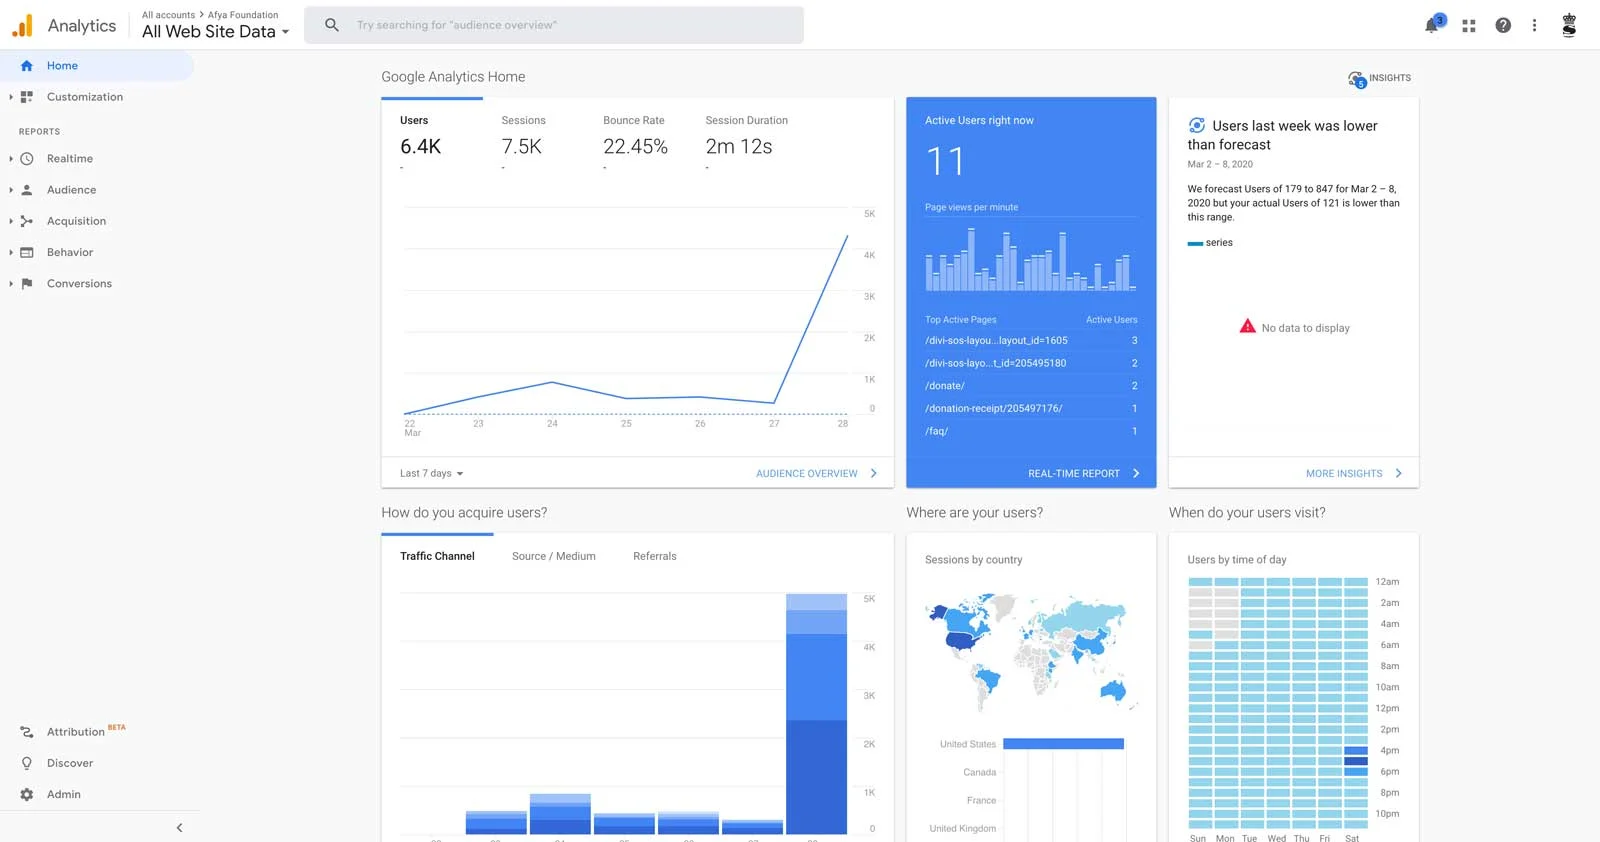Collapse the left sidebar with chevron
The height and width of the screenshot is (842, 1600).
click(180, 828)
